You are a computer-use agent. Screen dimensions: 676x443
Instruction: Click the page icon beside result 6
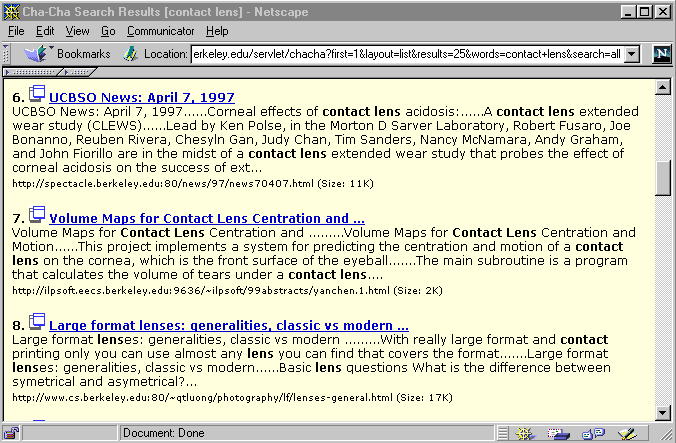point(37,95)
